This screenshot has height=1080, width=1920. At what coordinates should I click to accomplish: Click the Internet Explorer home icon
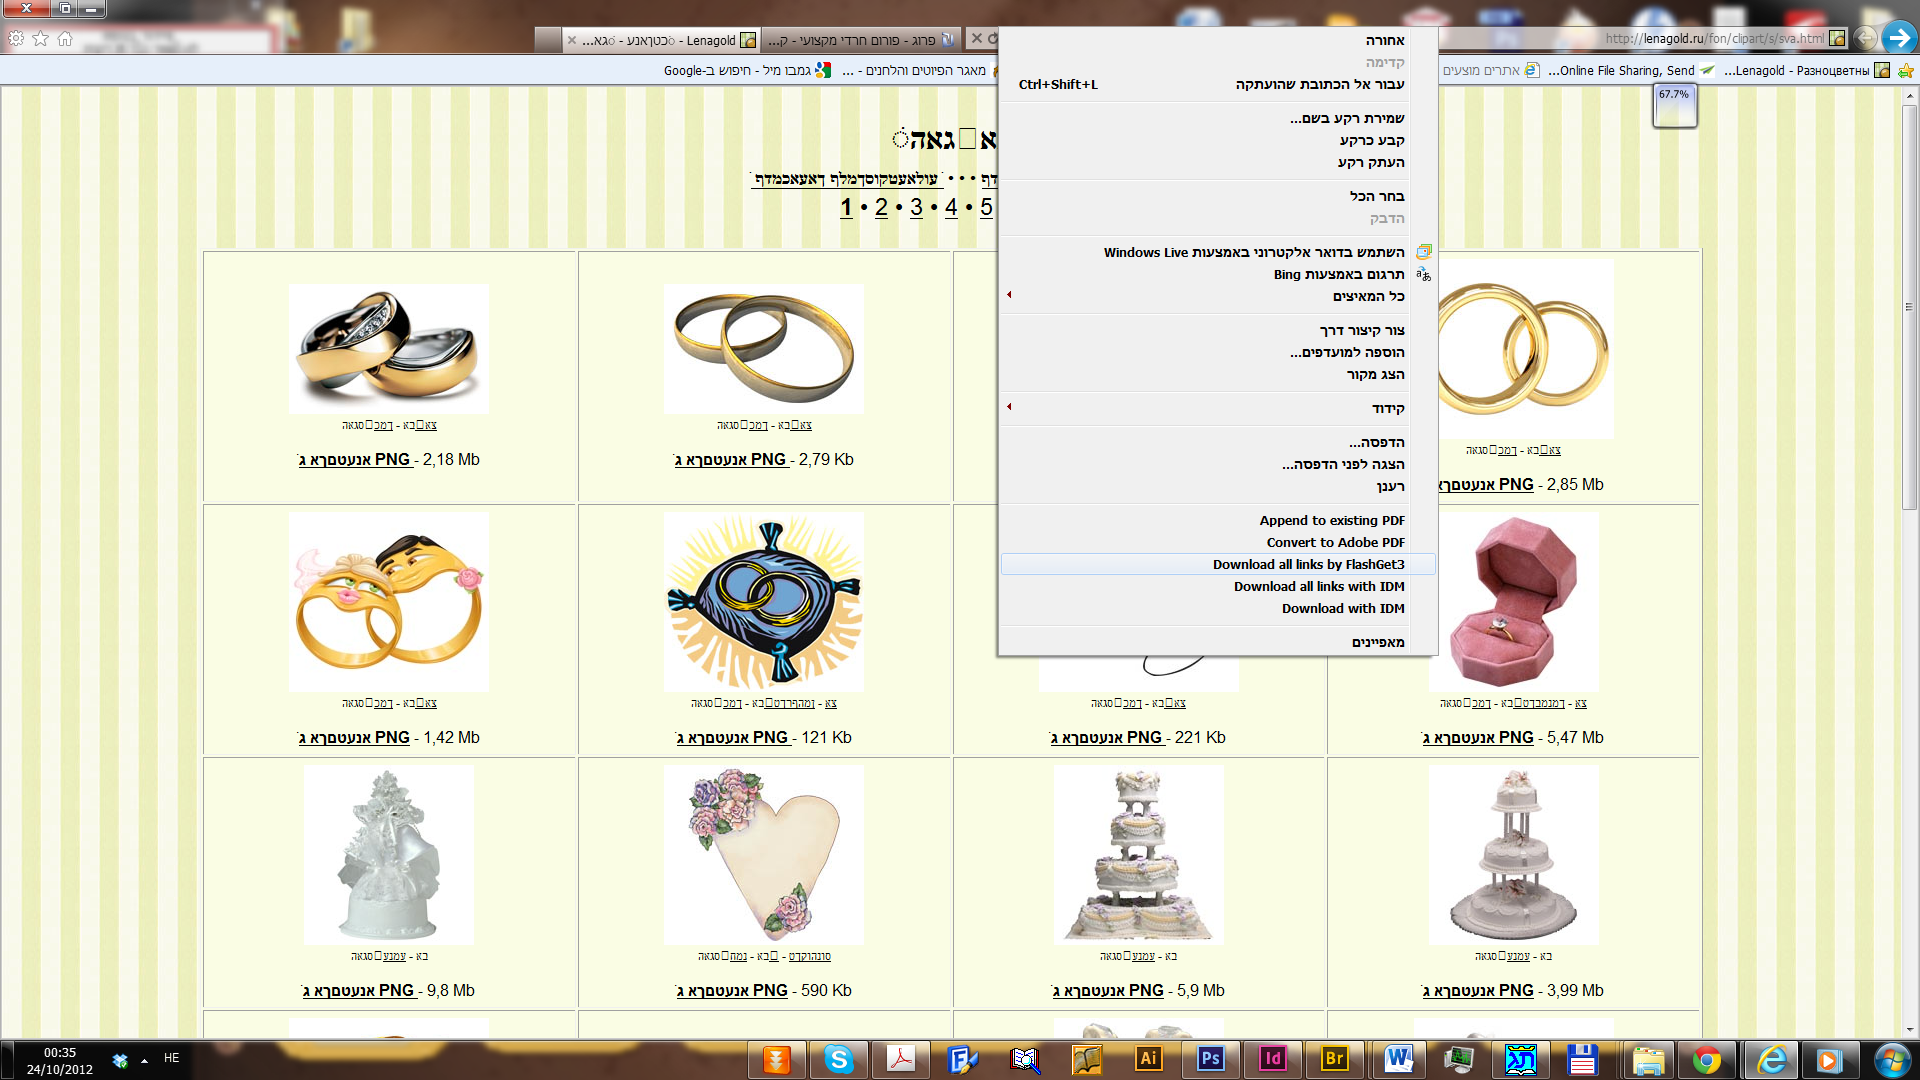tap(65, 39)
